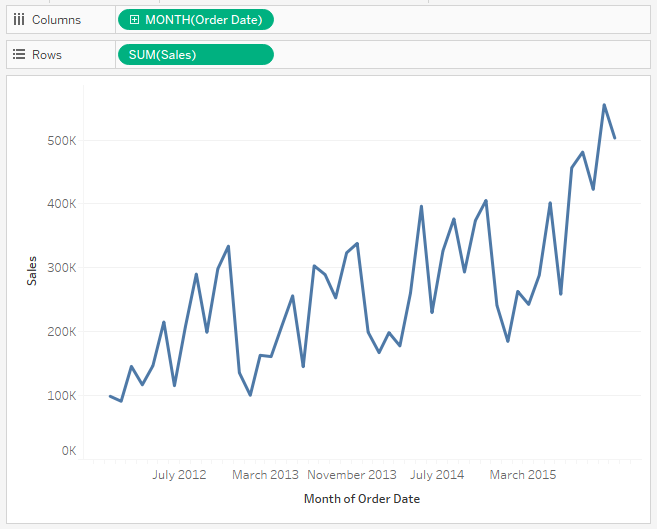Screen dimensions: 657x529
Task: Select the MONTH(Order Date) pill
Action: [203, 20]
